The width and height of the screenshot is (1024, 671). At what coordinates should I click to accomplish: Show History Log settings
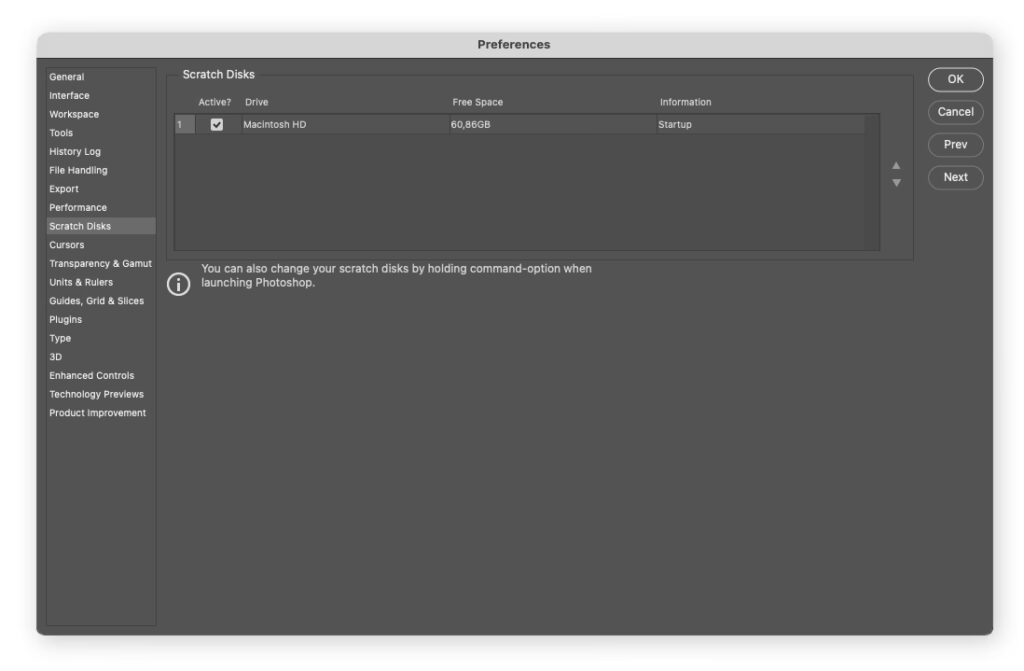tap(75, 152)
